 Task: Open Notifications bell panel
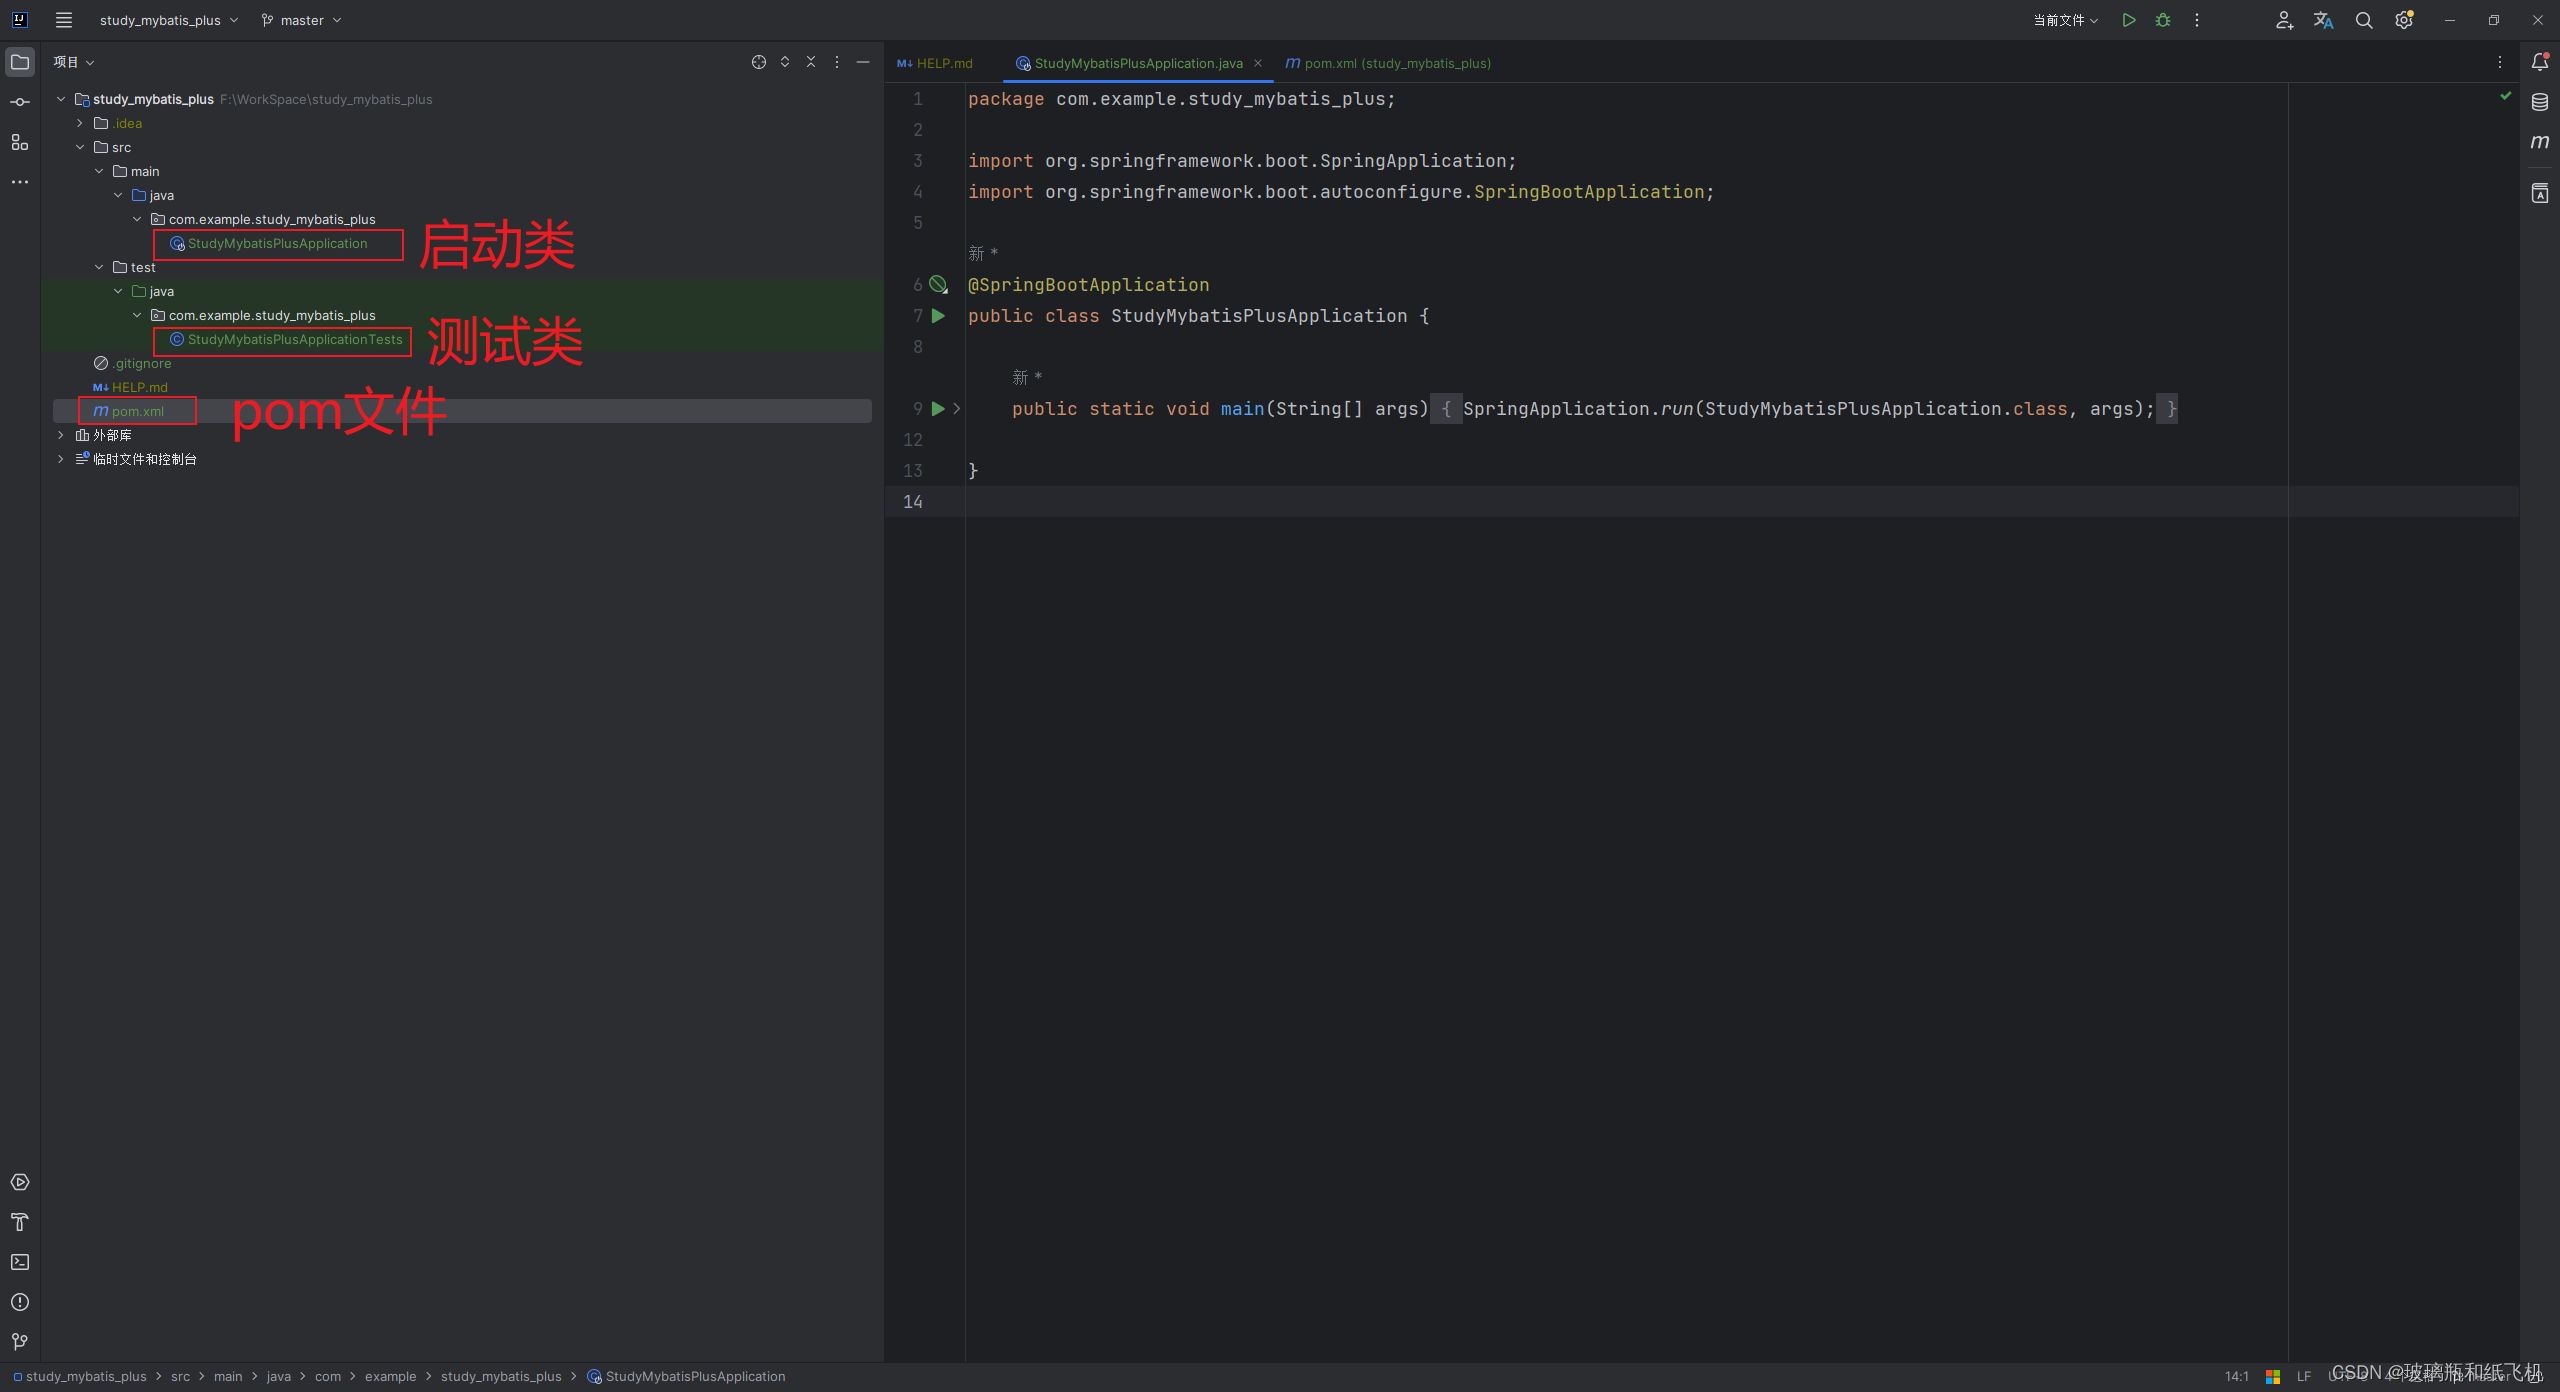coord(2540,62)
